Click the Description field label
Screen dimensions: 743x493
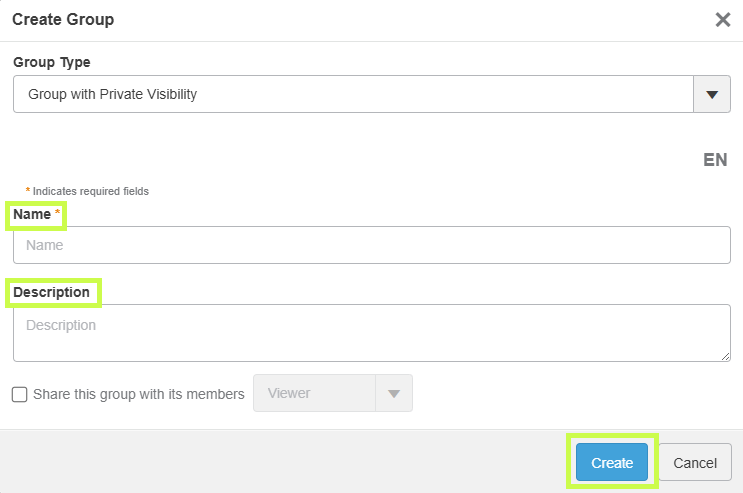[51, 292]
